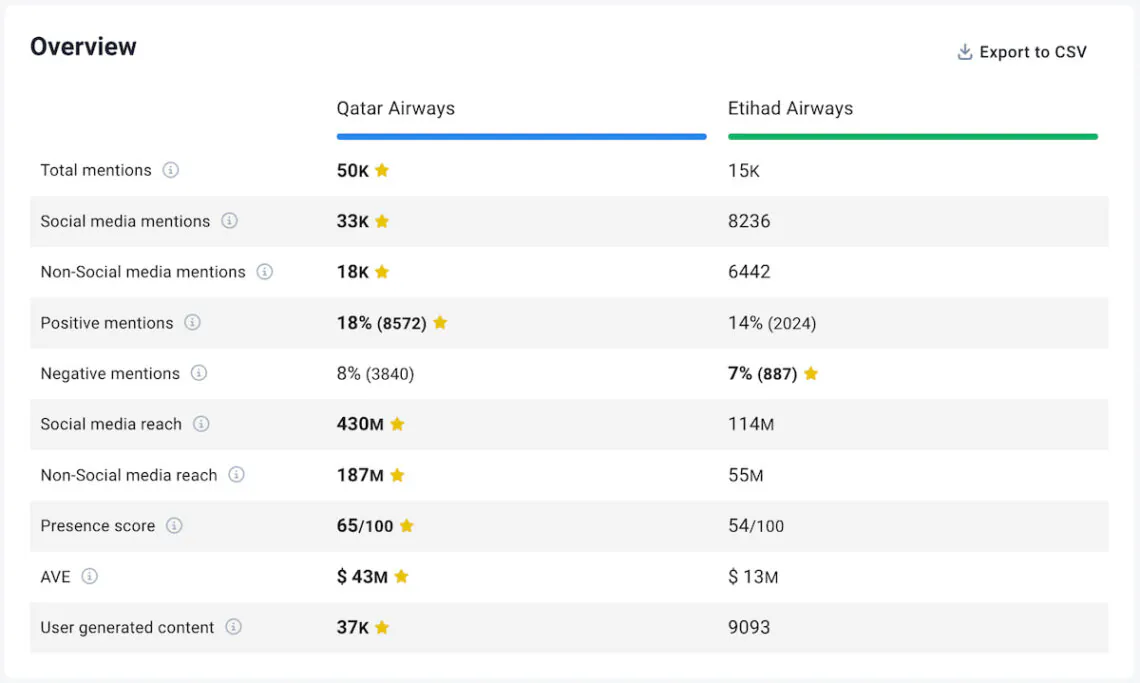
Task: Click Etihad's 54/100 presence score value
Action: click(x=756, y=526)
